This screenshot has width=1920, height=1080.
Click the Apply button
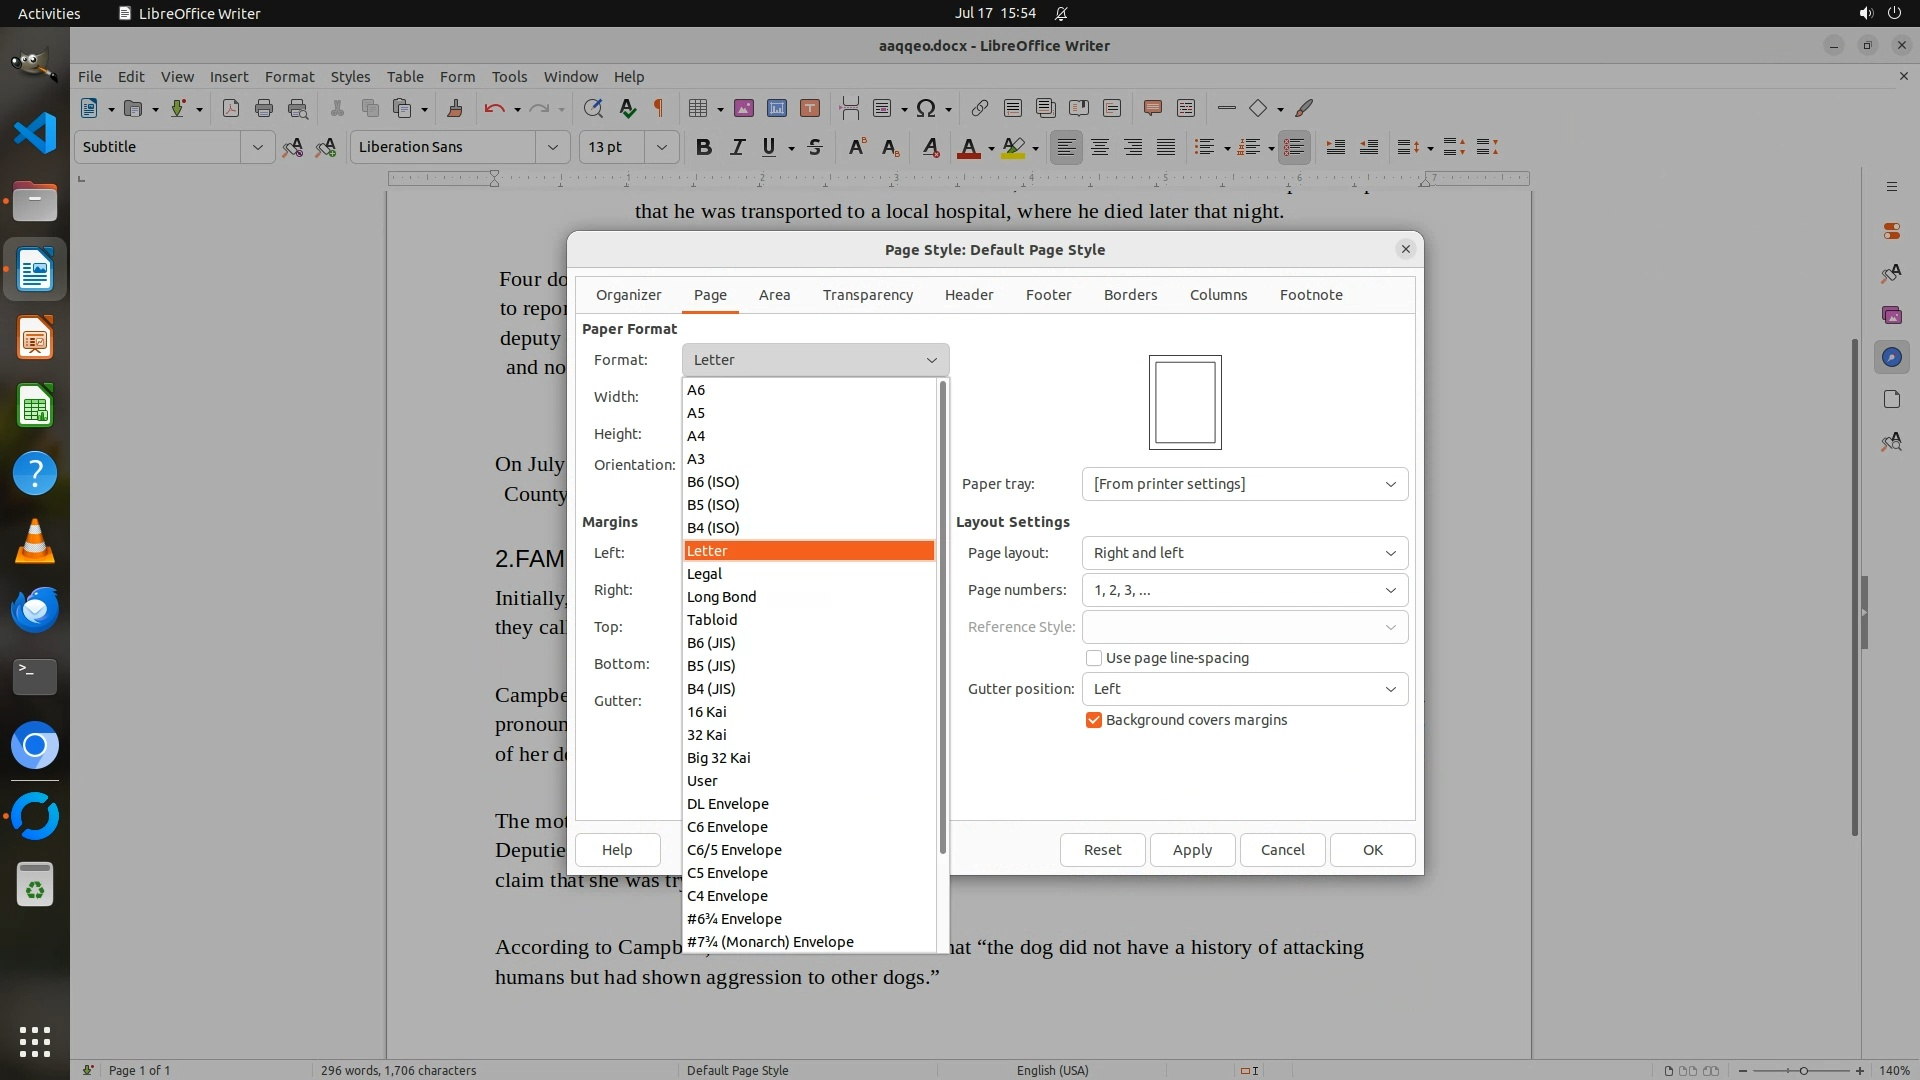[x=1192, y=850]
